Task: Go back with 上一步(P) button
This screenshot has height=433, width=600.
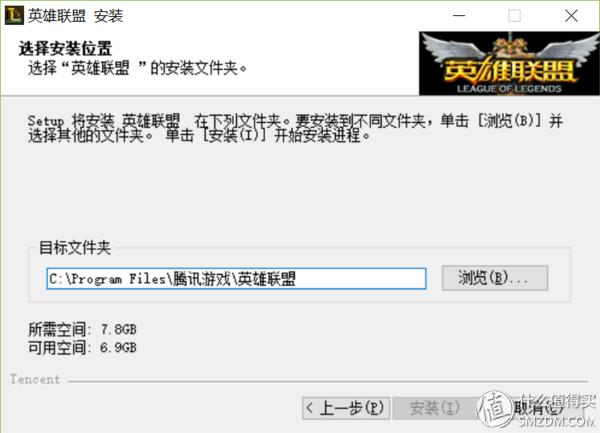Action: (x=346, y=408)
